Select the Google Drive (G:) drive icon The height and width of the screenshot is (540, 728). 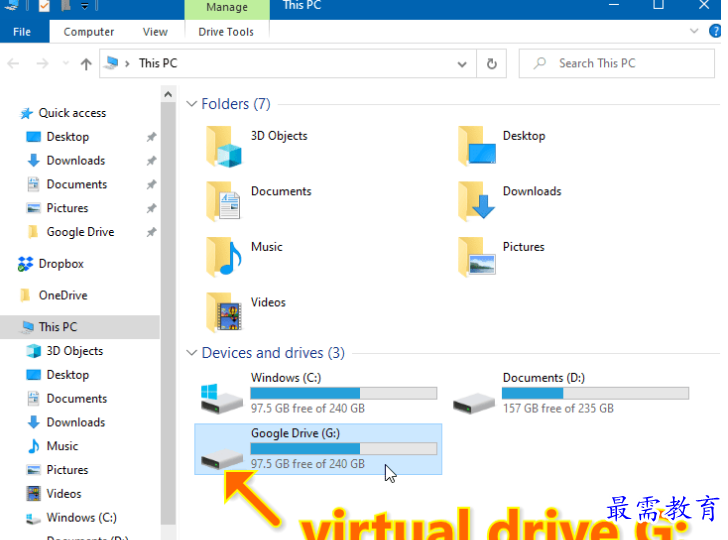pyautogui.click(x=221, y=459)
